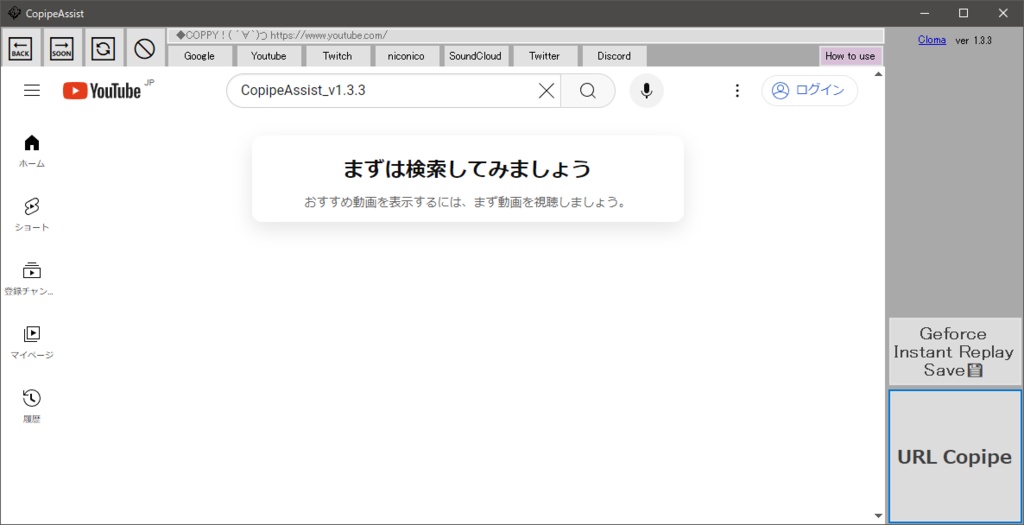Screen dimensions: 1024x525
Task: Switch to the Youtube shortcut tab
Action: [268, 56]
